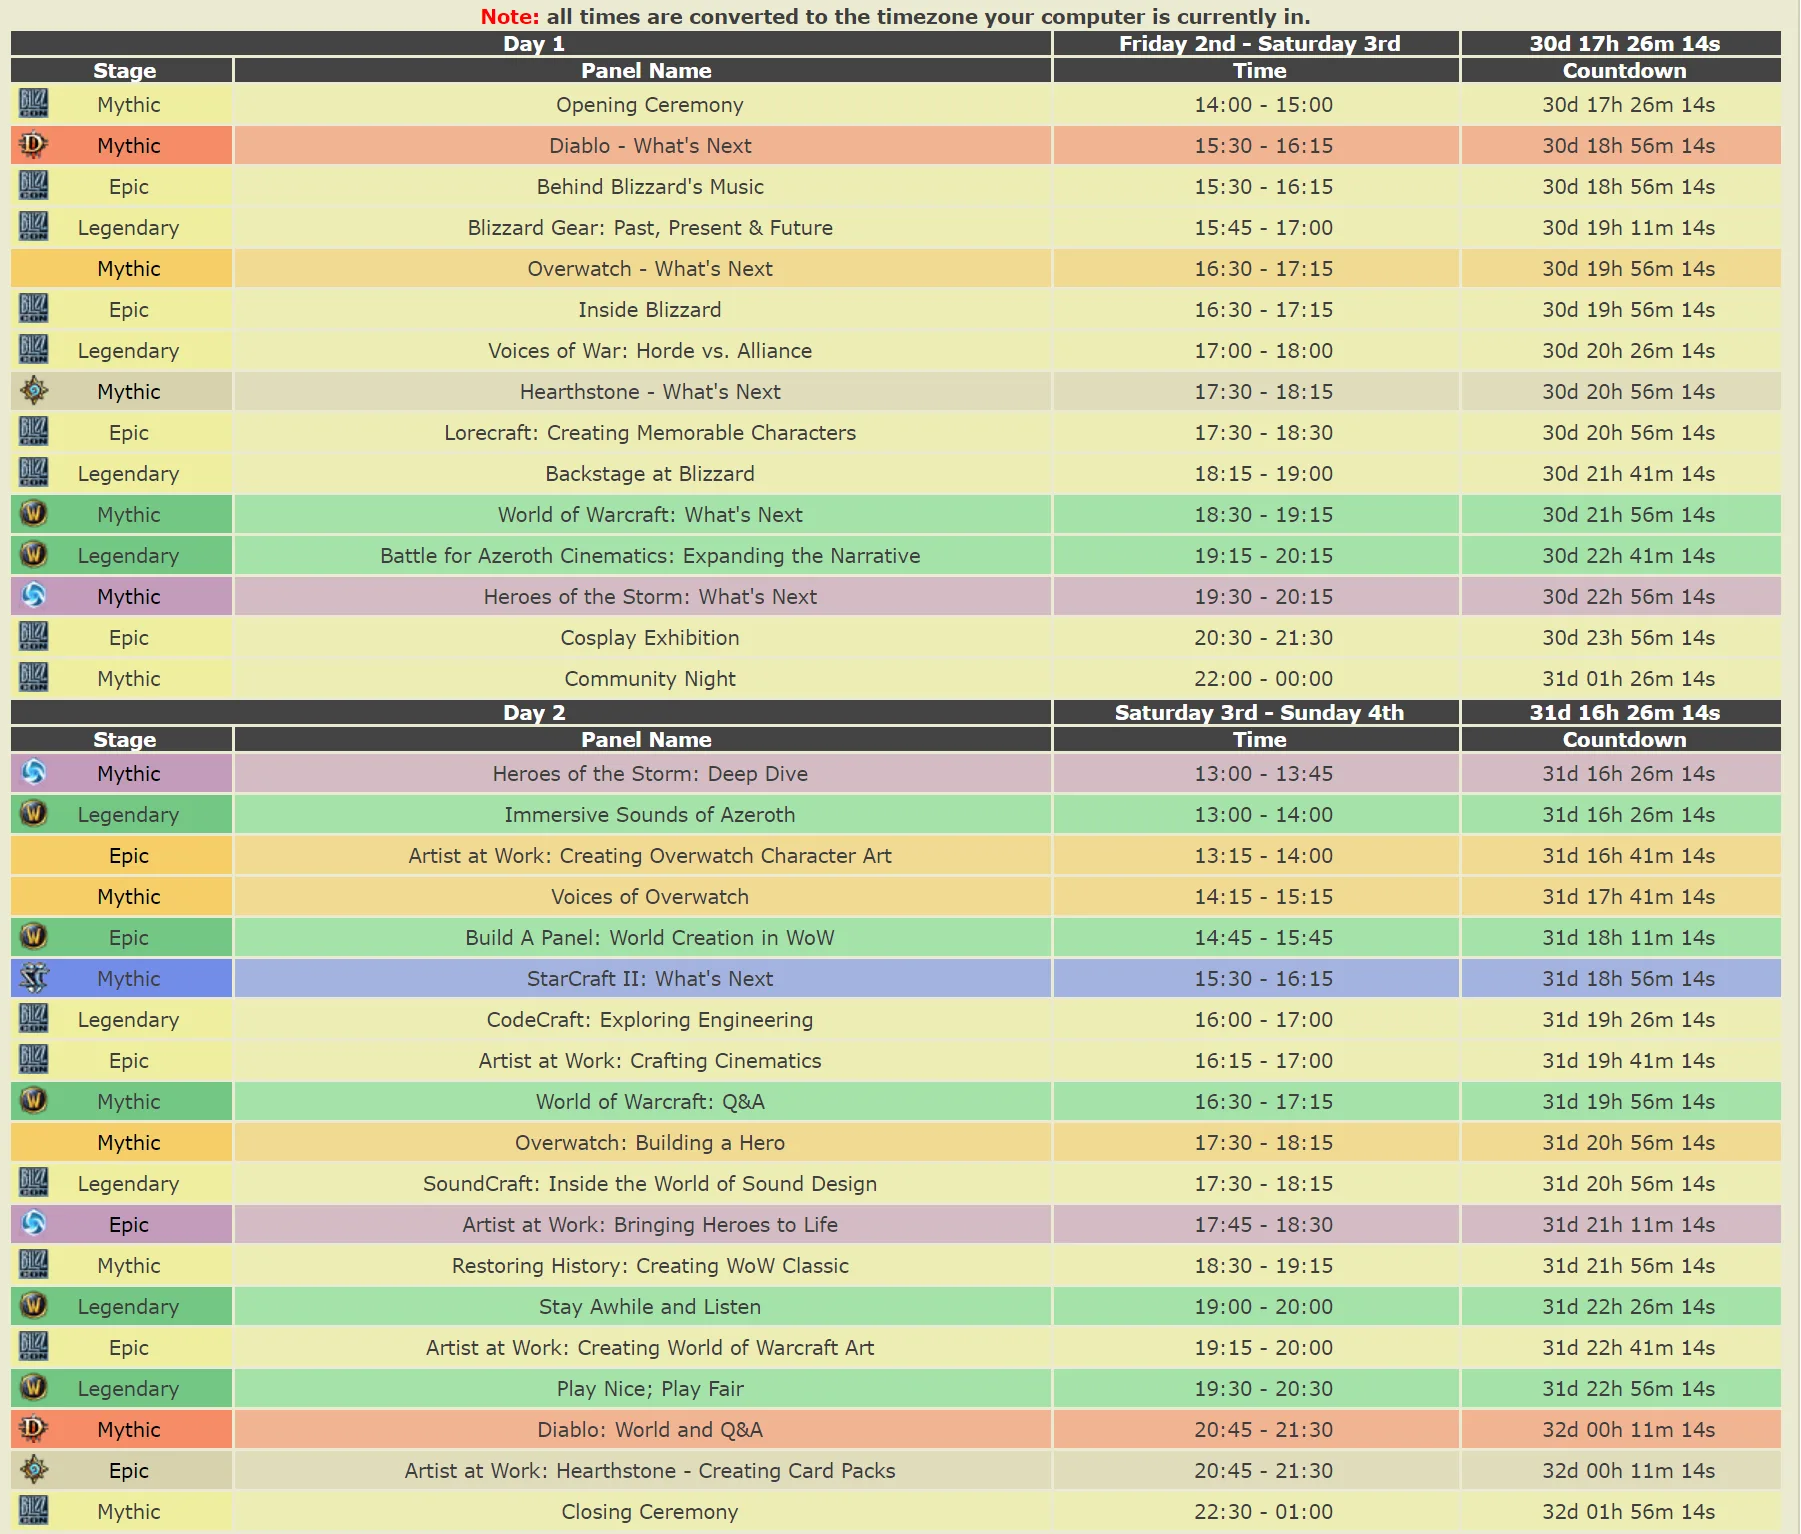Select StarCraft II: What's Next panel name
Image resolution: width=1801 pixels, height=1534 pixels.
tap(650, 978)
